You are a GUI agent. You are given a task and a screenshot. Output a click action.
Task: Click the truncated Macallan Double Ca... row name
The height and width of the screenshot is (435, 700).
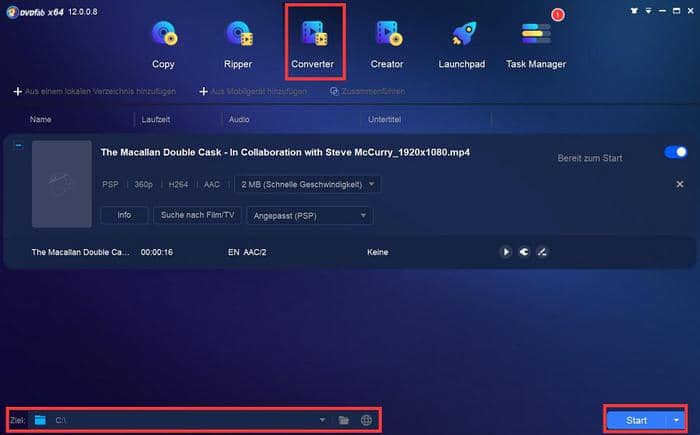click(80, 252)
